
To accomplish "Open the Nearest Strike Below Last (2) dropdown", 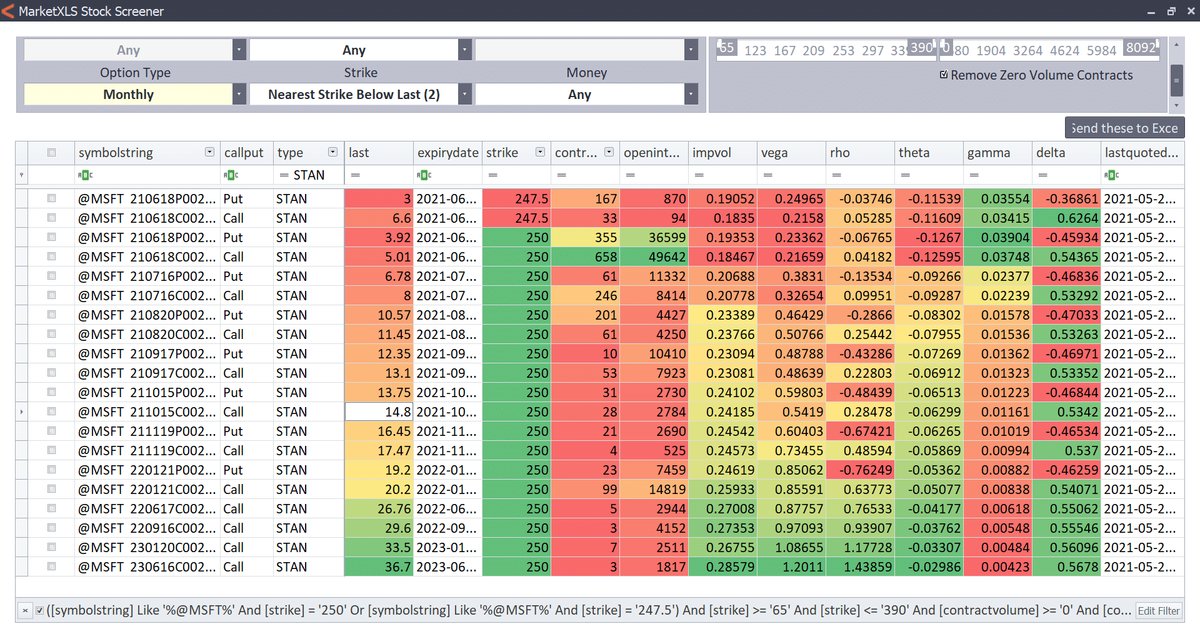I will click(x=465, y=93).
